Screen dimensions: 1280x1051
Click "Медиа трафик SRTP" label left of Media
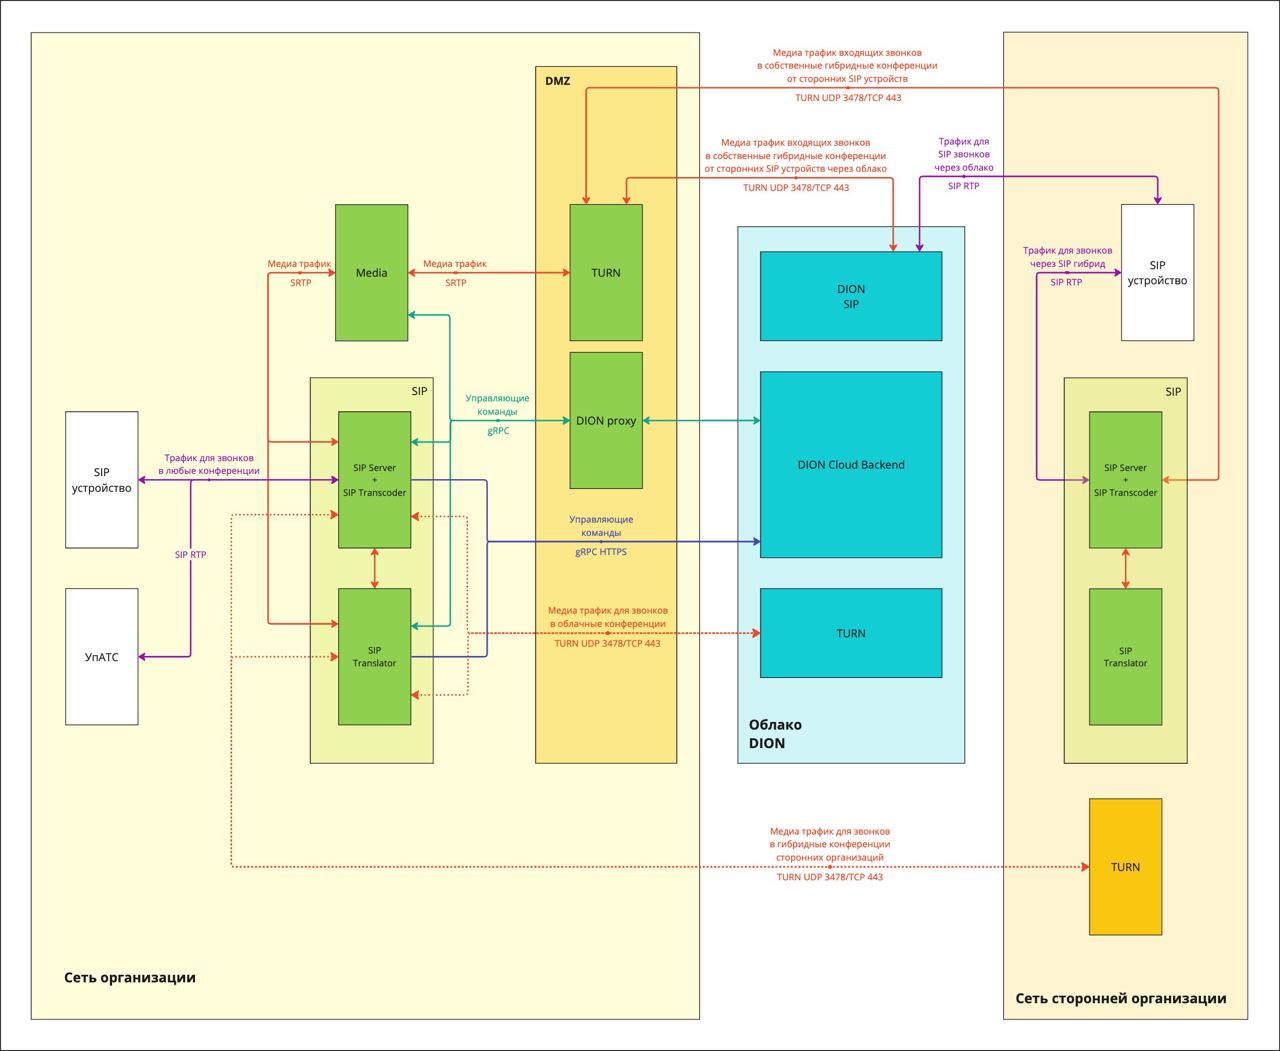[x=299, y=273]
